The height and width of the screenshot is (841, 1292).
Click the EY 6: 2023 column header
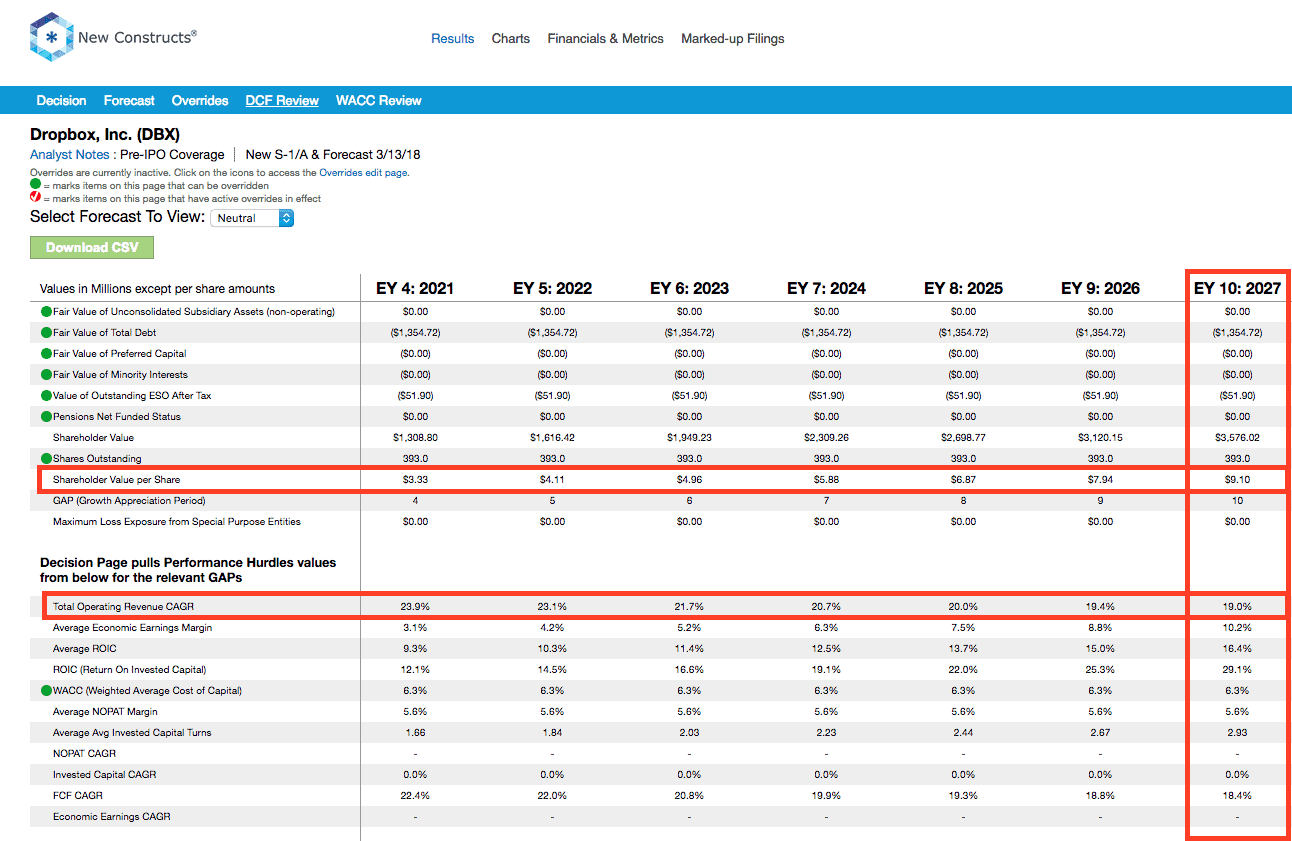tap(689, 288)
